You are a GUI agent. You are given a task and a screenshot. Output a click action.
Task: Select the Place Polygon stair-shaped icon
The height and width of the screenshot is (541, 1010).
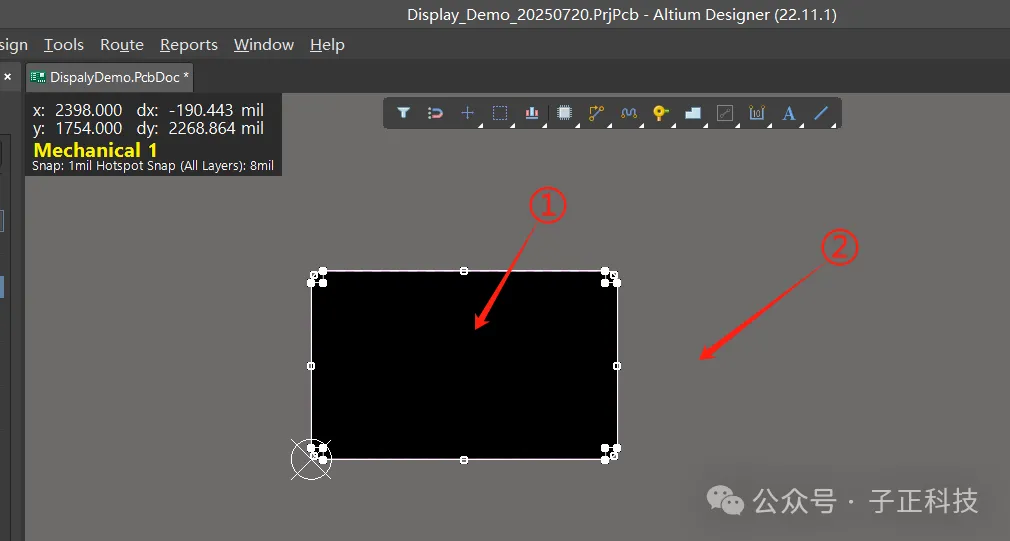(x=693, y=113)
